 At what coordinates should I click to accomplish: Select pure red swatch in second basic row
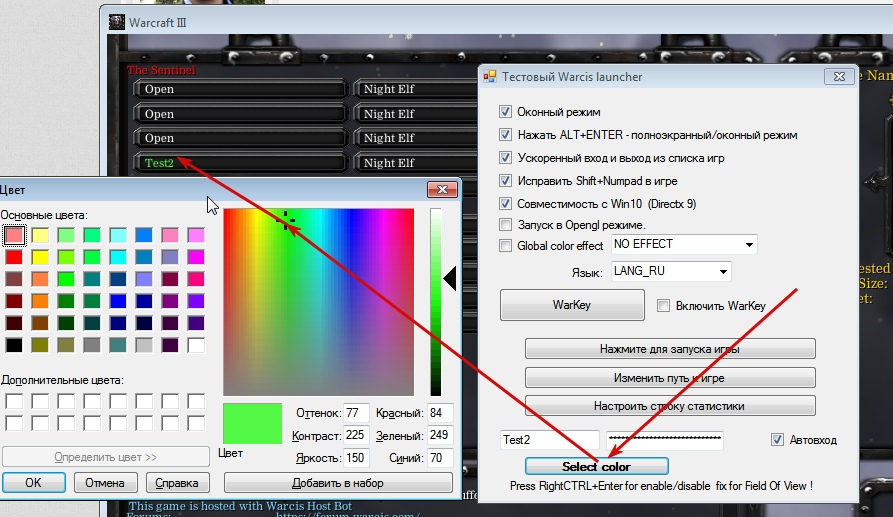[x=14, y=257]
